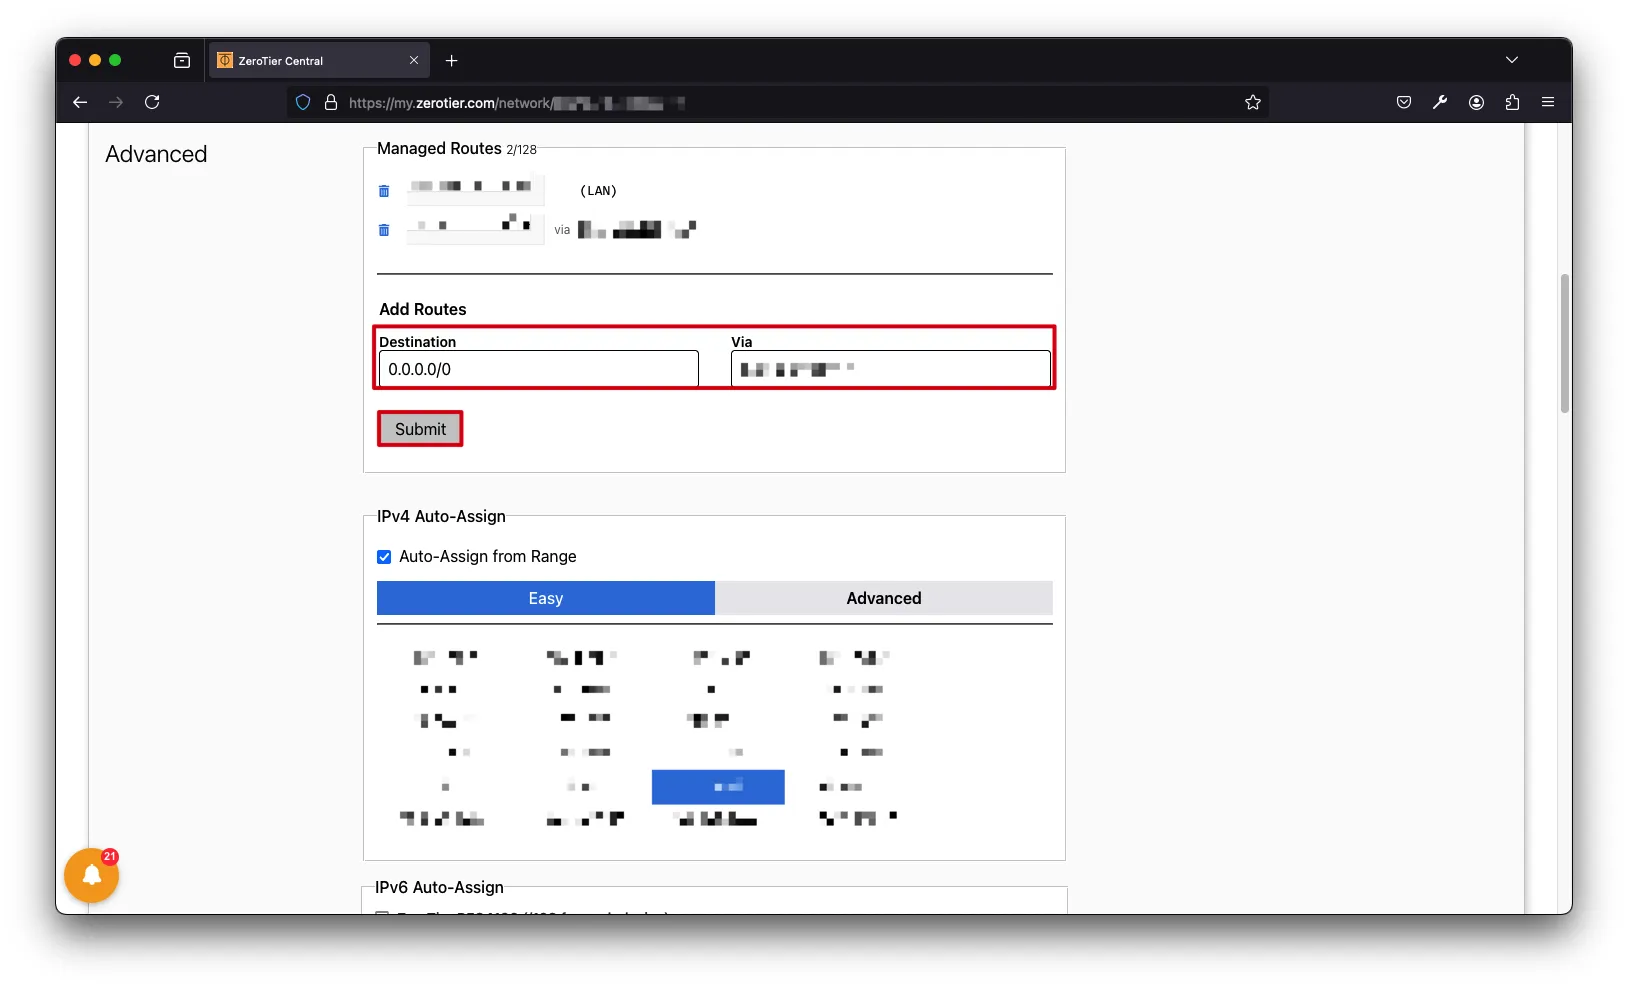Delete the second managed route with via
This screenshot has width=1628, height=988.
[384, 230]
